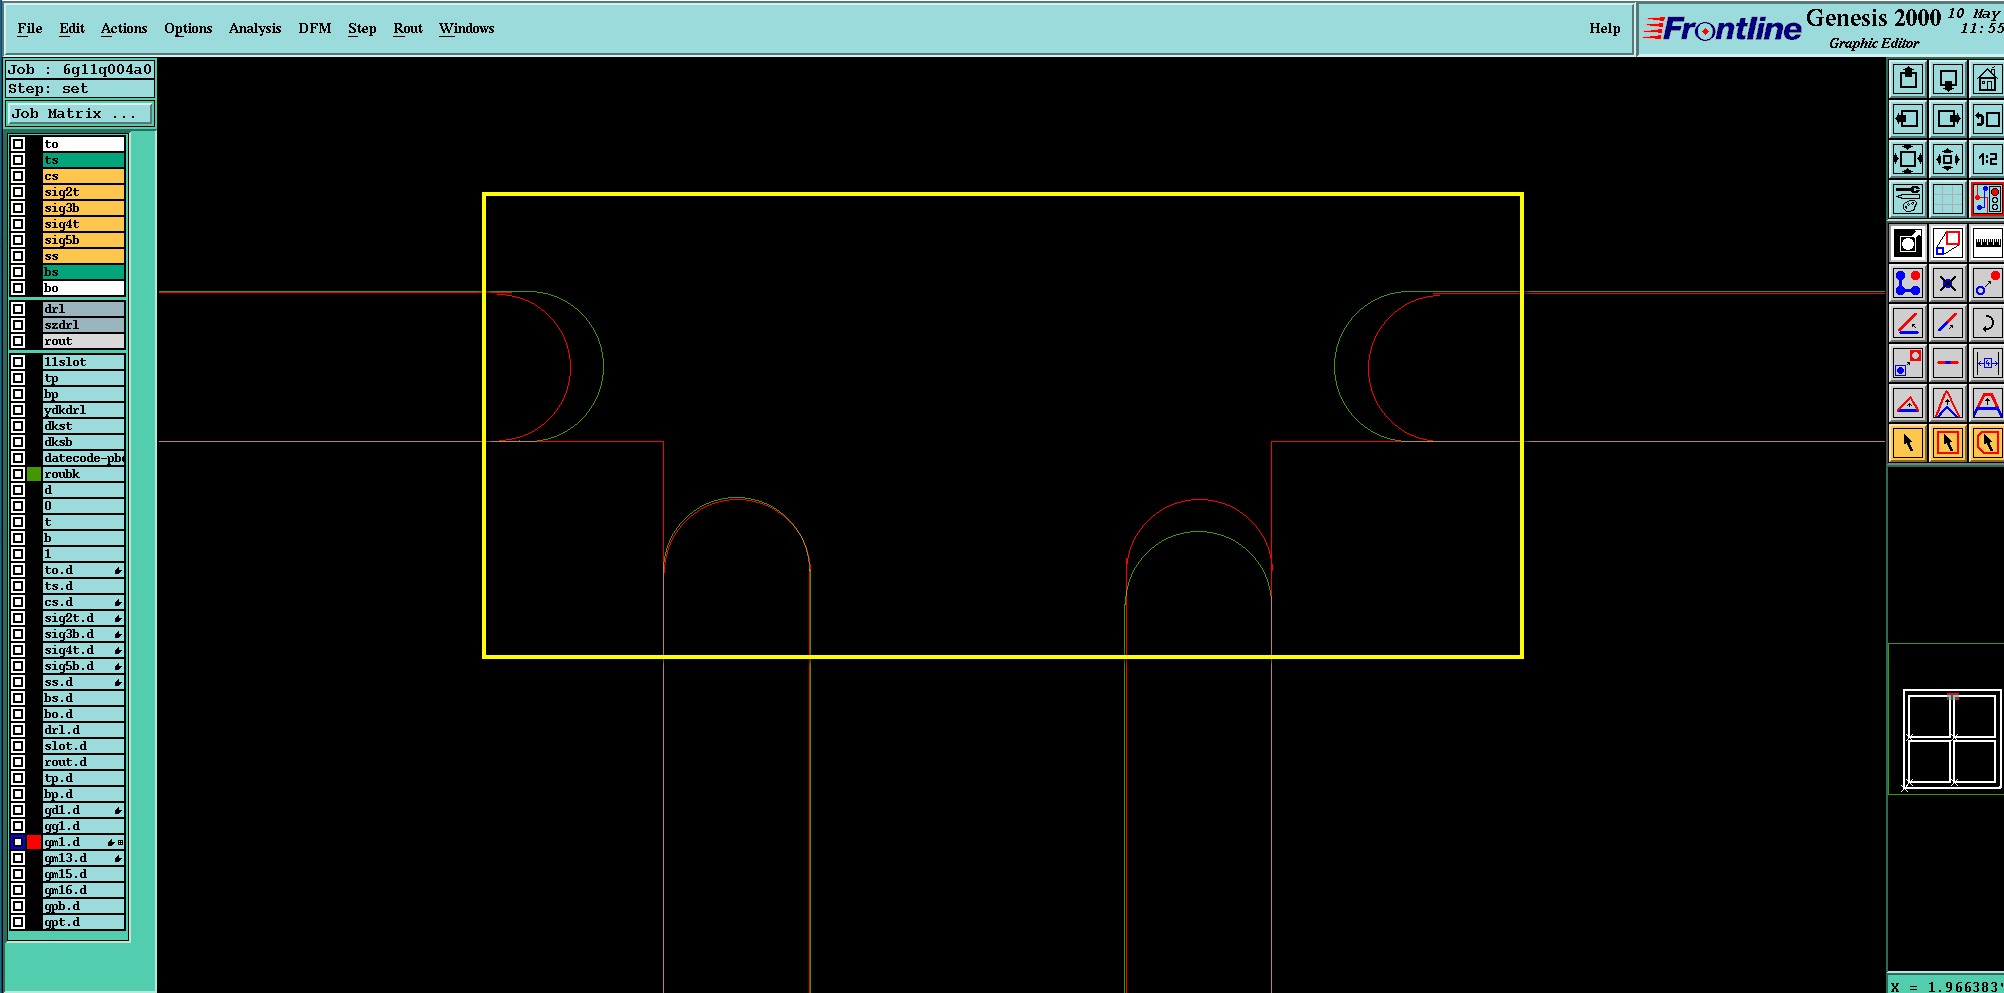Click the horizontal red-blue line segment icon
The image size is (2004, 993).
click(1947, 363)
